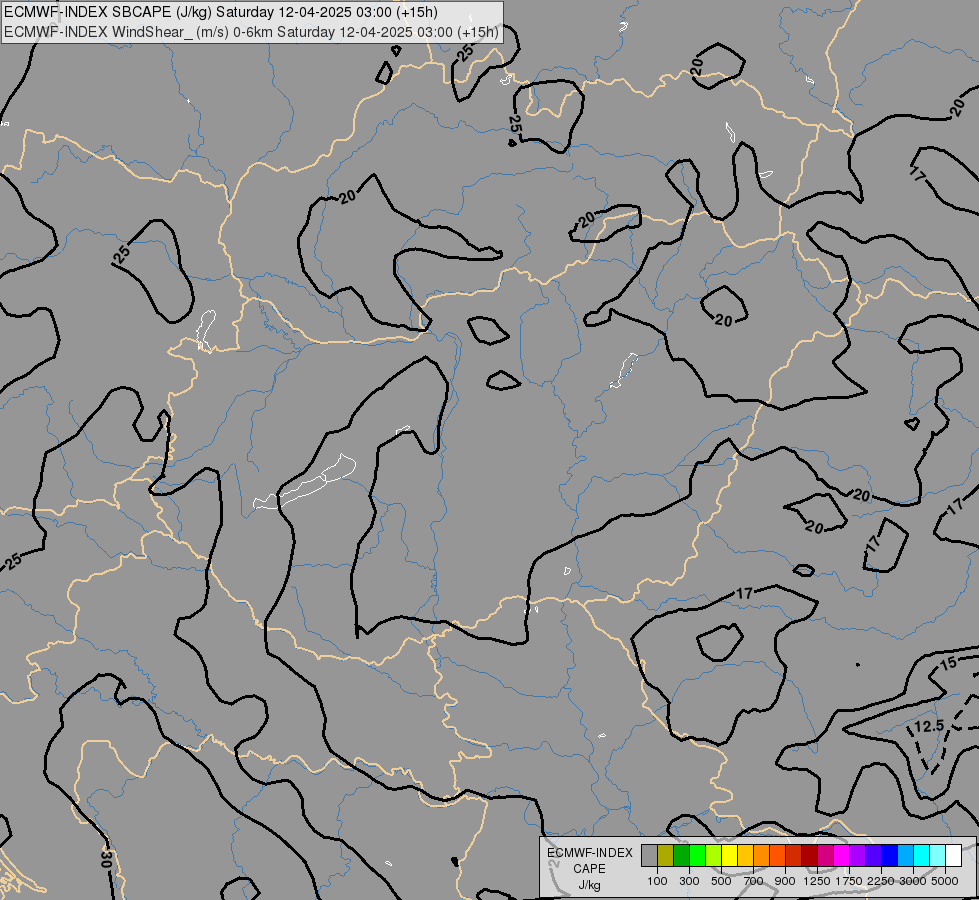Select the white swatch at legend end

point(953,855)
